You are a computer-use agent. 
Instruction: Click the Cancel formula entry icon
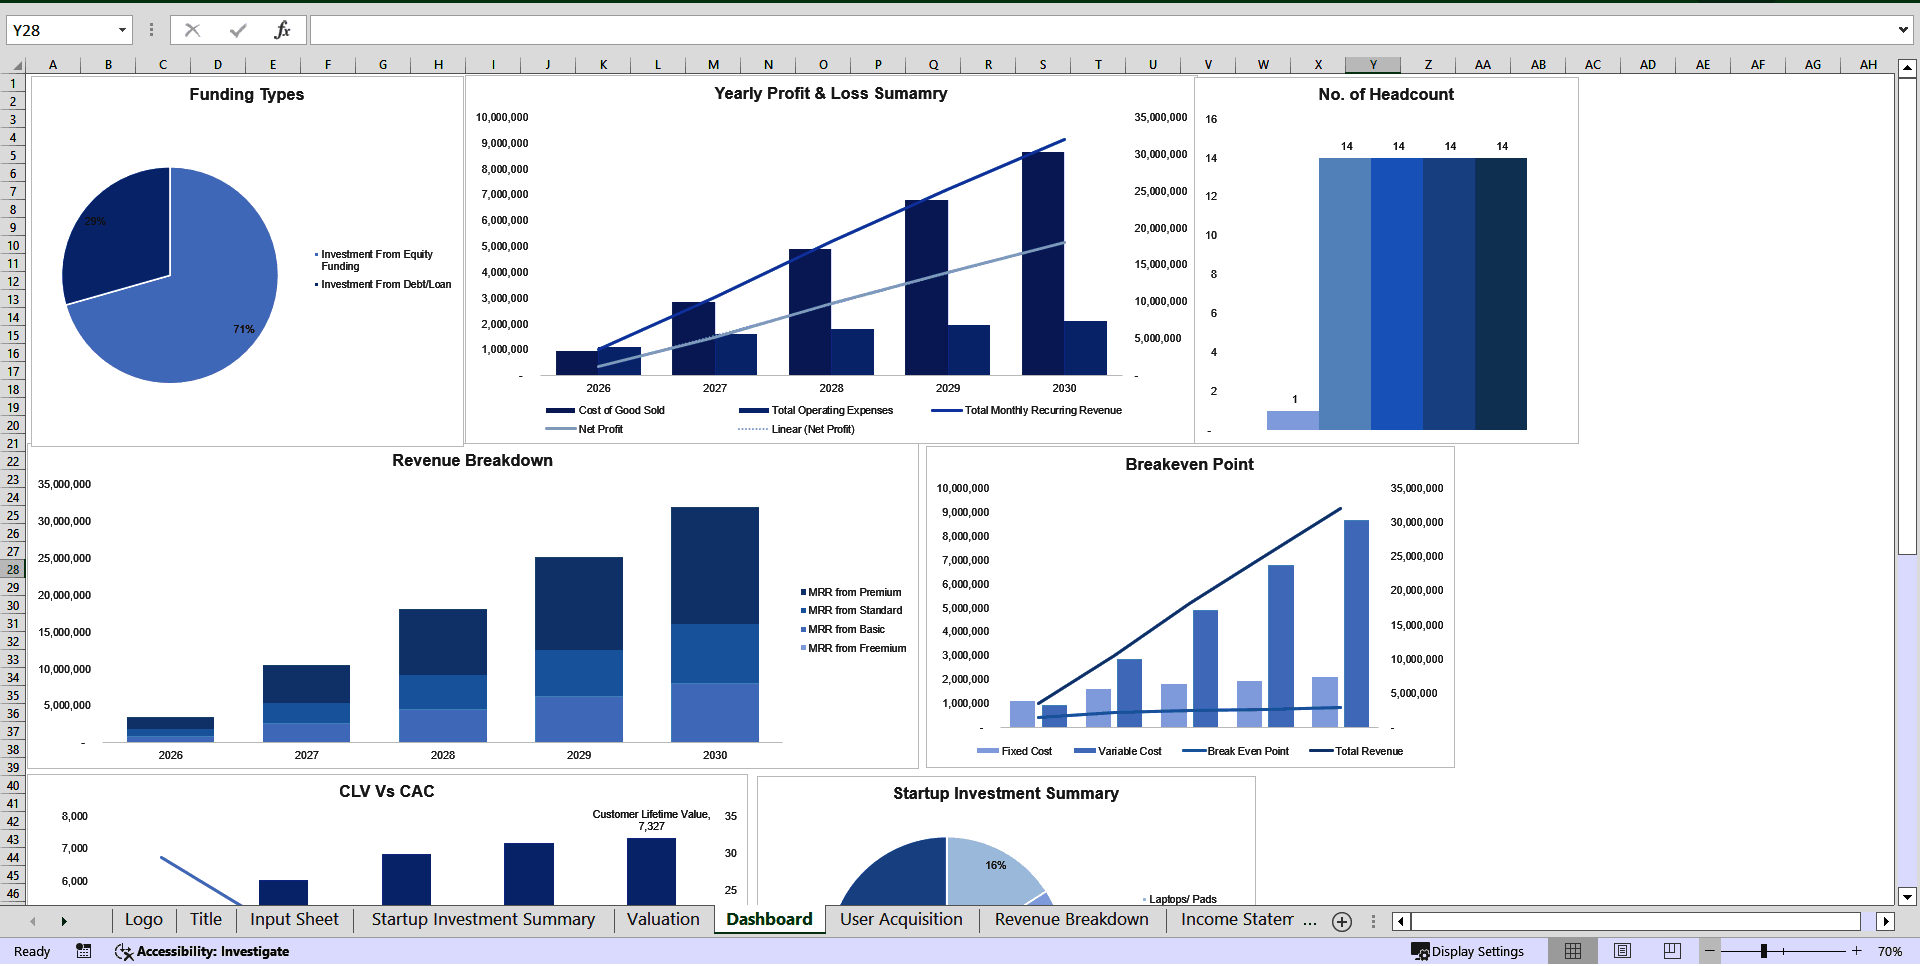[193, 30]
